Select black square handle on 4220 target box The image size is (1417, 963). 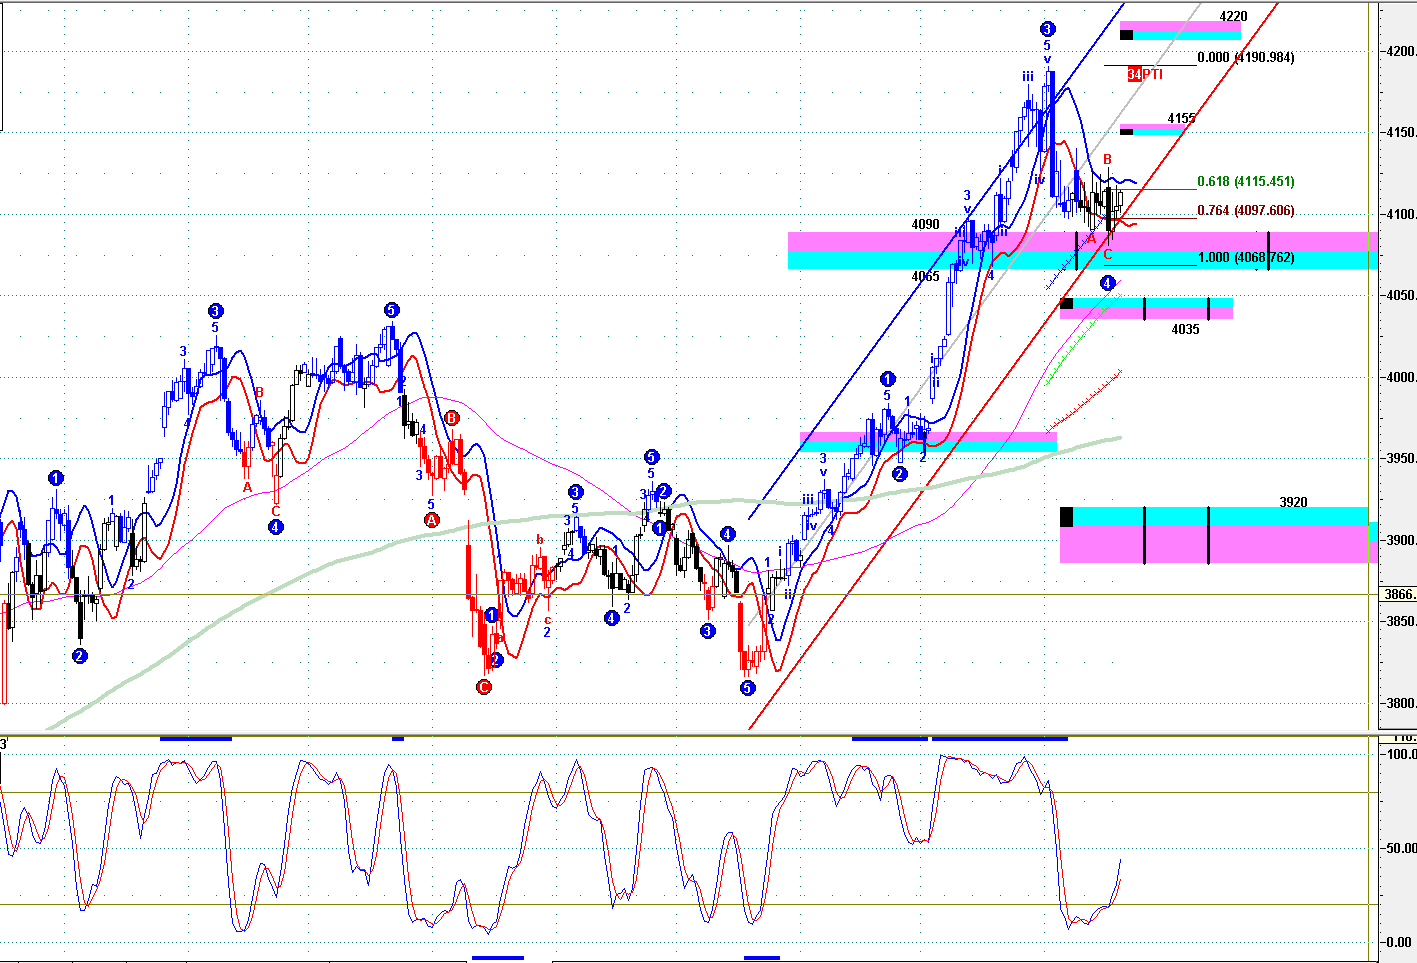[x=1126, y=35]
